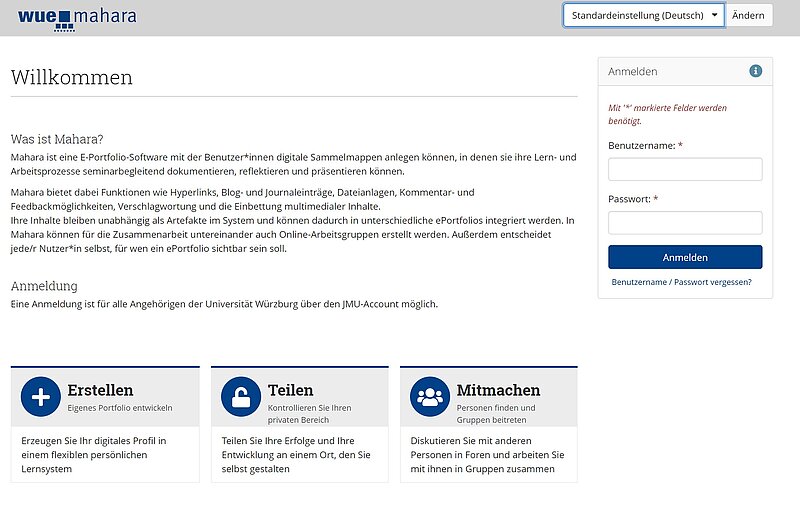Click 'Personen finden und Gruppen beitreten' subtitle

495,413
